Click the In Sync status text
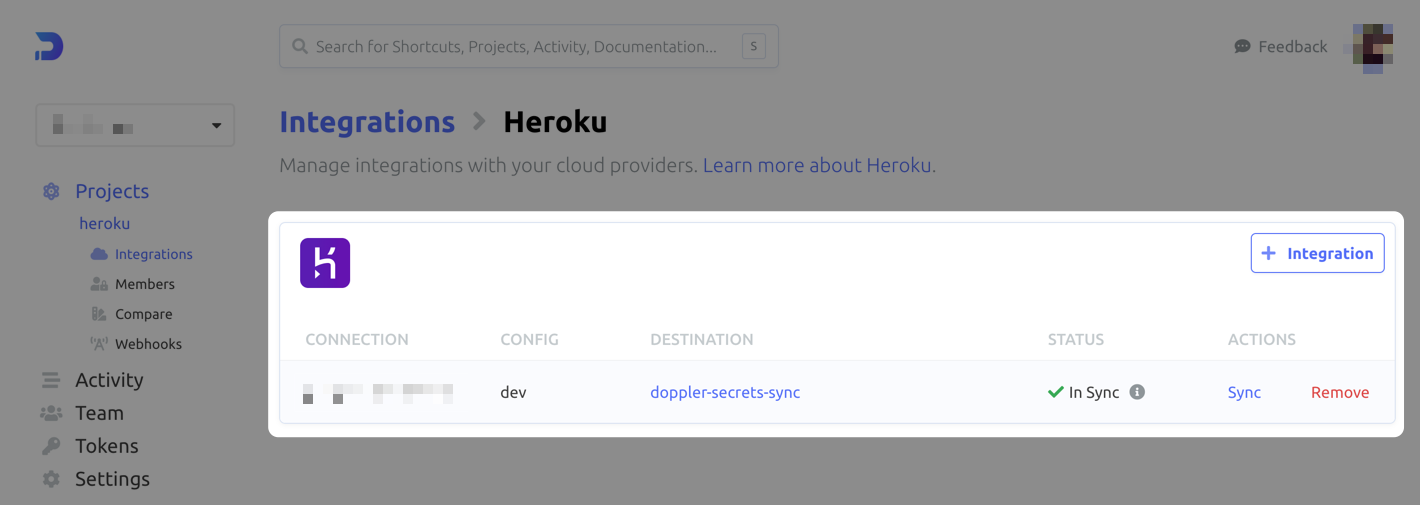The height and width of the screenshot is (505, 1420). coord(1094,392)
